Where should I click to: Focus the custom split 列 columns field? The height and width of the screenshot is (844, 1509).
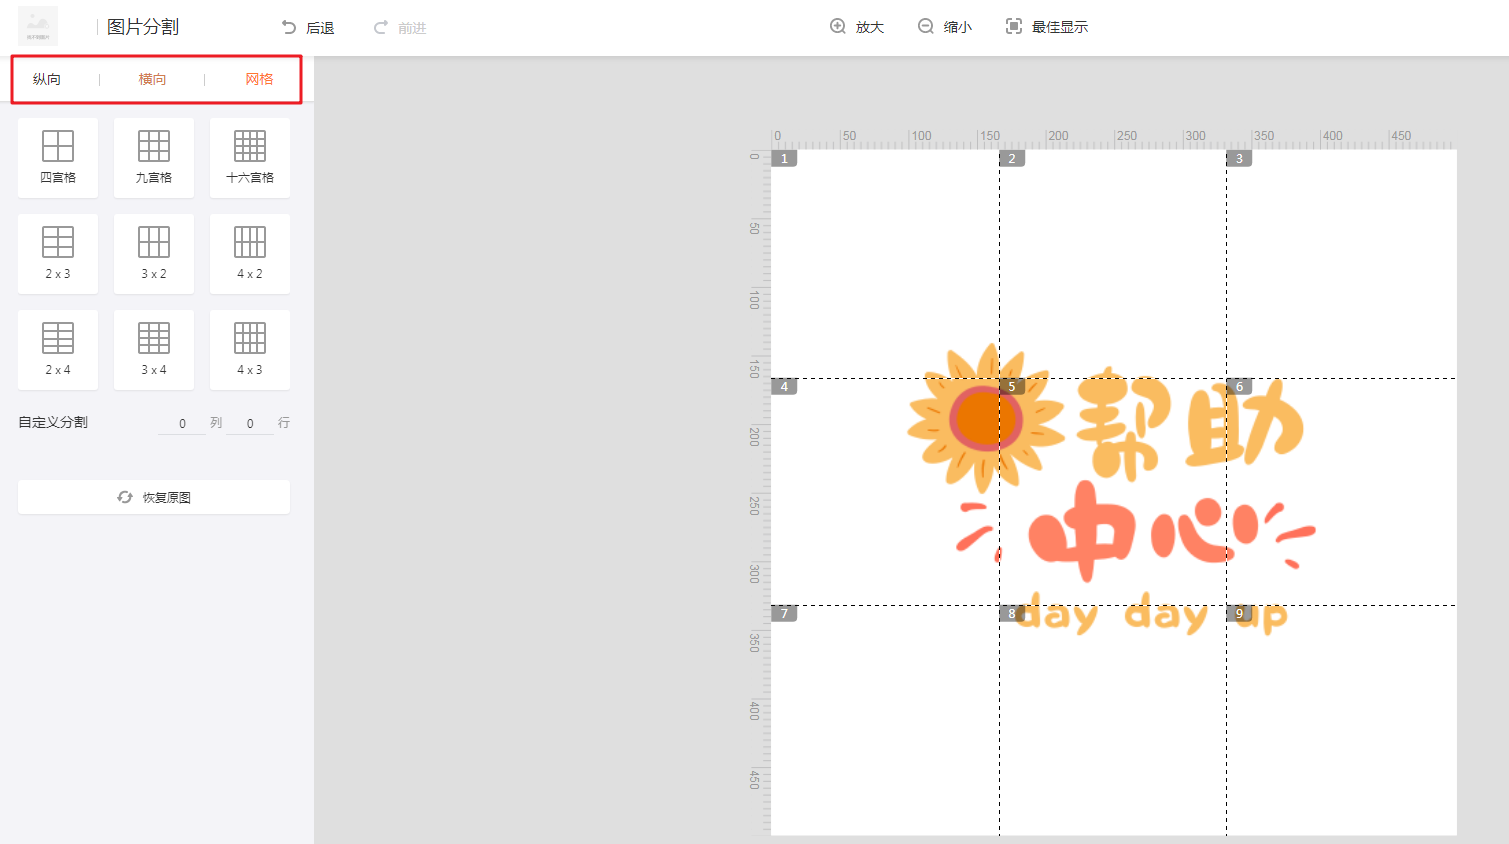(182, 423)
